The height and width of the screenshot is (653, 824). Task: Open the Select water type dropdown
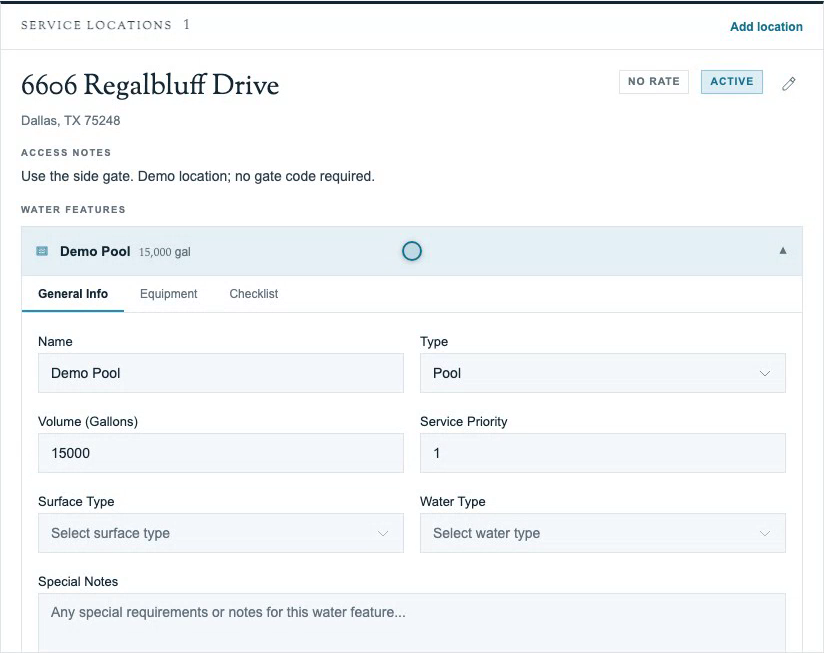coord(603,533)
